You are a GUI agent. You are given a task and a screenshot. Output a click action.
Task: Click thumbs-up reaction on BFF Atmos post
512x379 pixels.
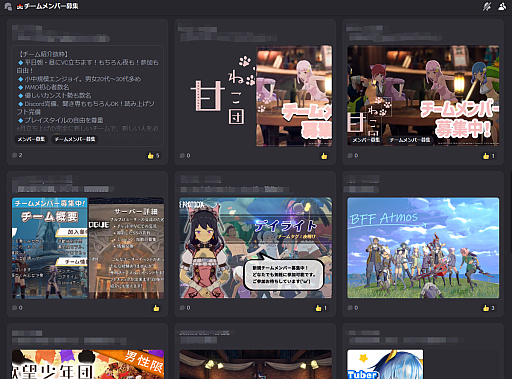[489, 308]
